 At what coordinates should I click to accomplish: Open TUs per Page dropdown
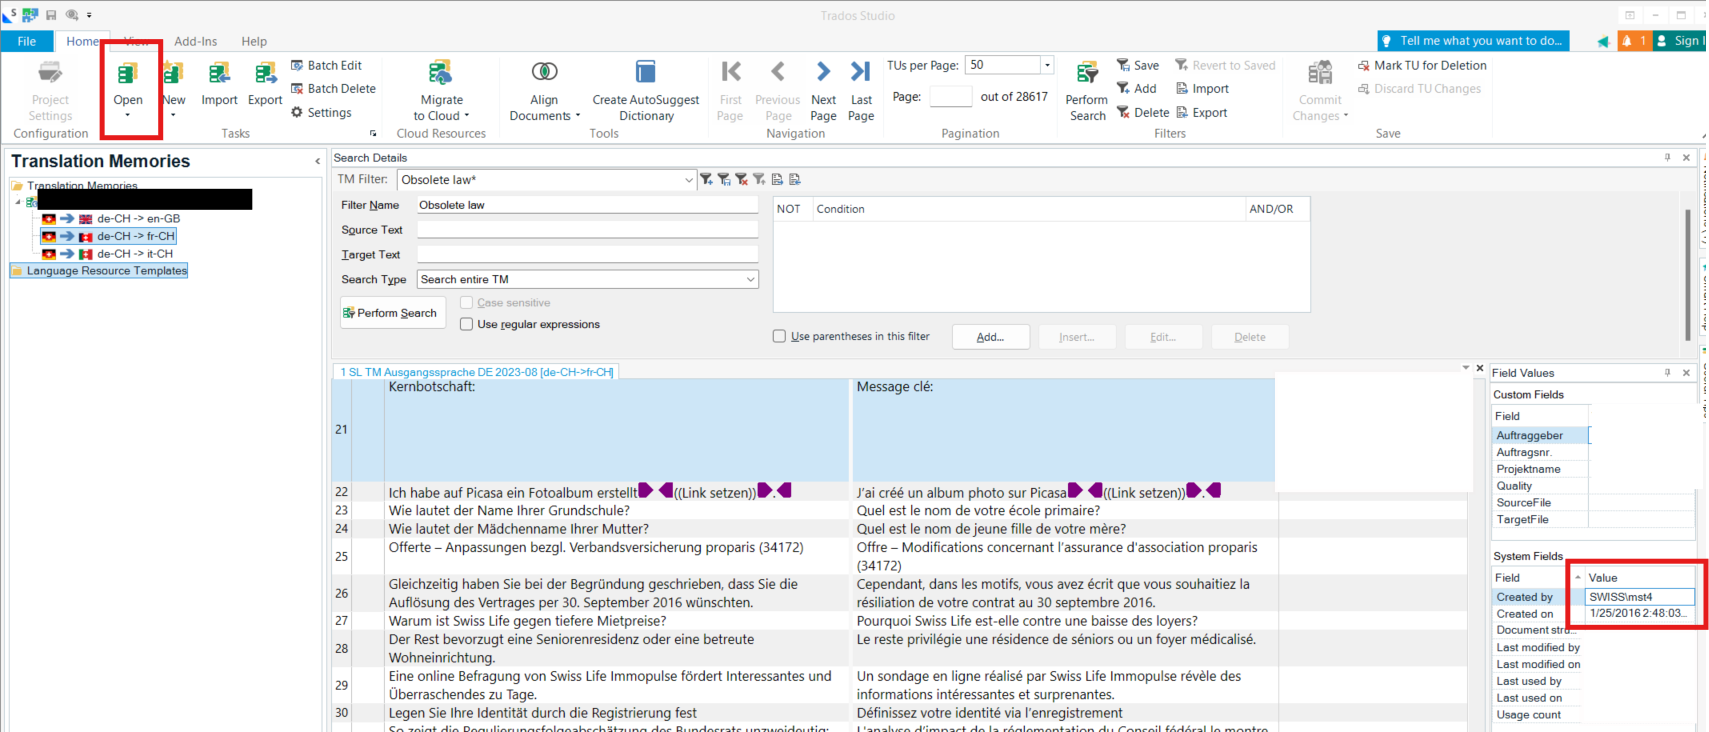point(1047,65)
